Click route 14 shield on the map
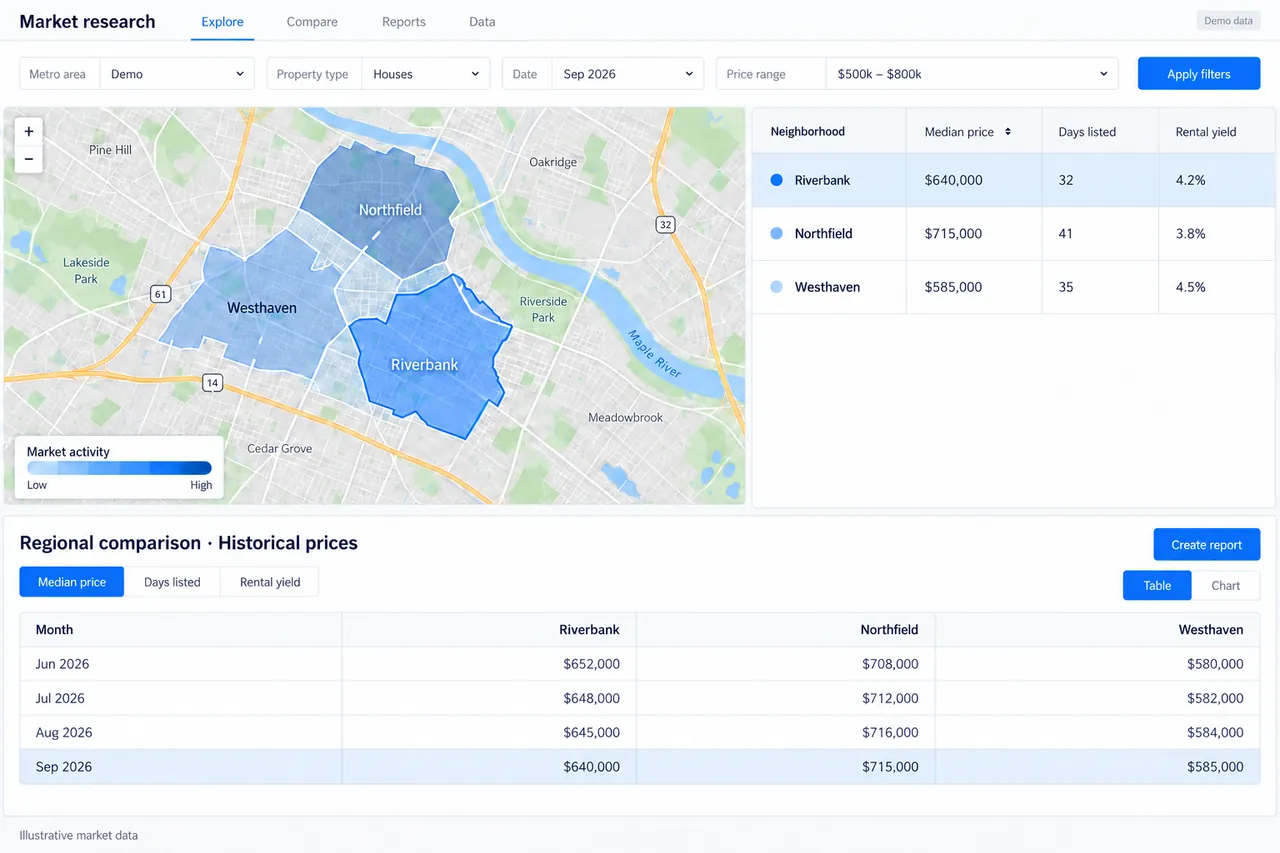 click(212, 382)
